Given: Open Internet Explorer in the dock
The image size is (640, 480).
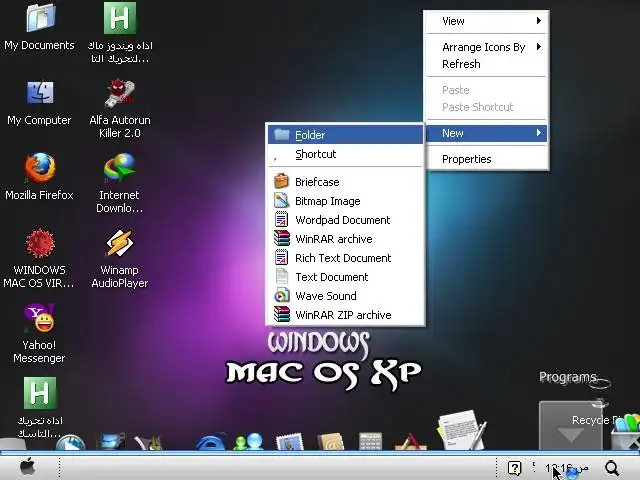Looking at the screenshot, I should click(x=211, y=442).
